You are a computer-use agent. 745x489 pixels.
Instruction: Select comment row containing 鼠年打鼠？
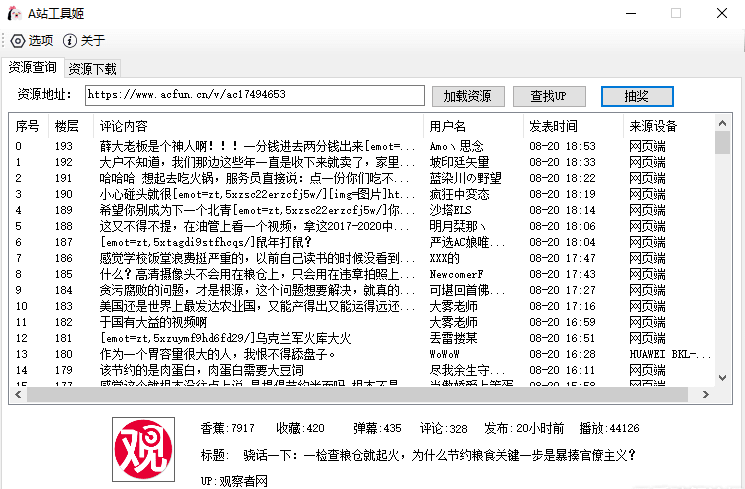point(362,242)
